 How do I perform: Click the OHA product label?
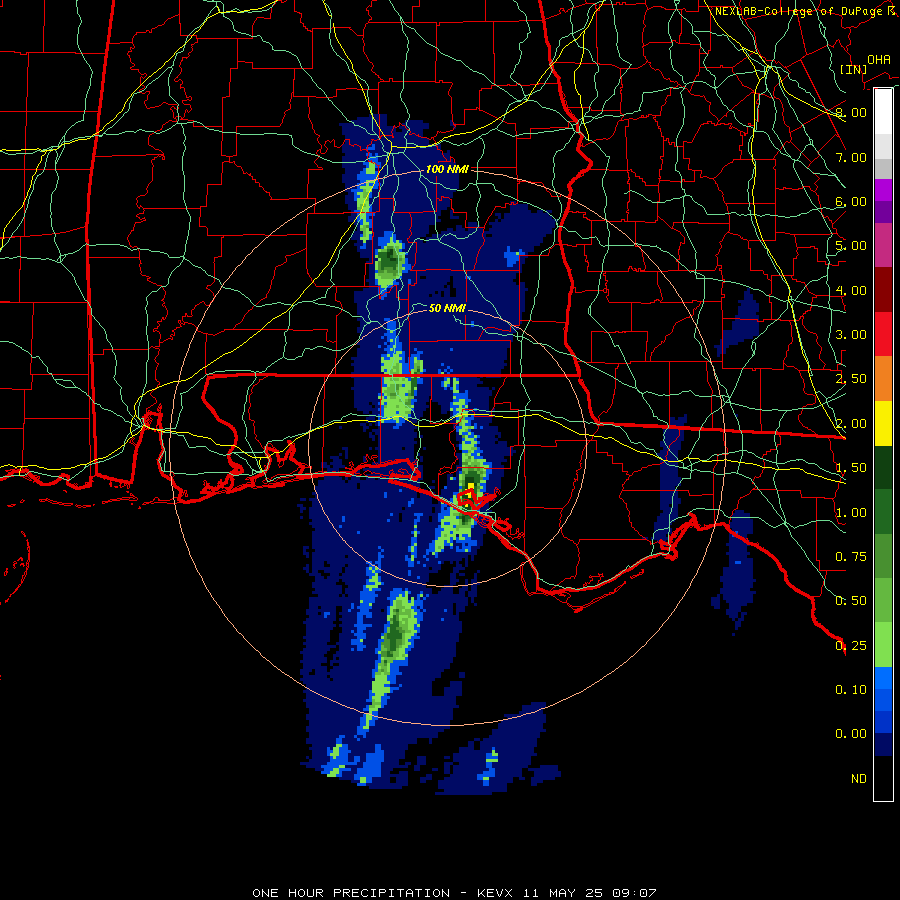point(879,60)
